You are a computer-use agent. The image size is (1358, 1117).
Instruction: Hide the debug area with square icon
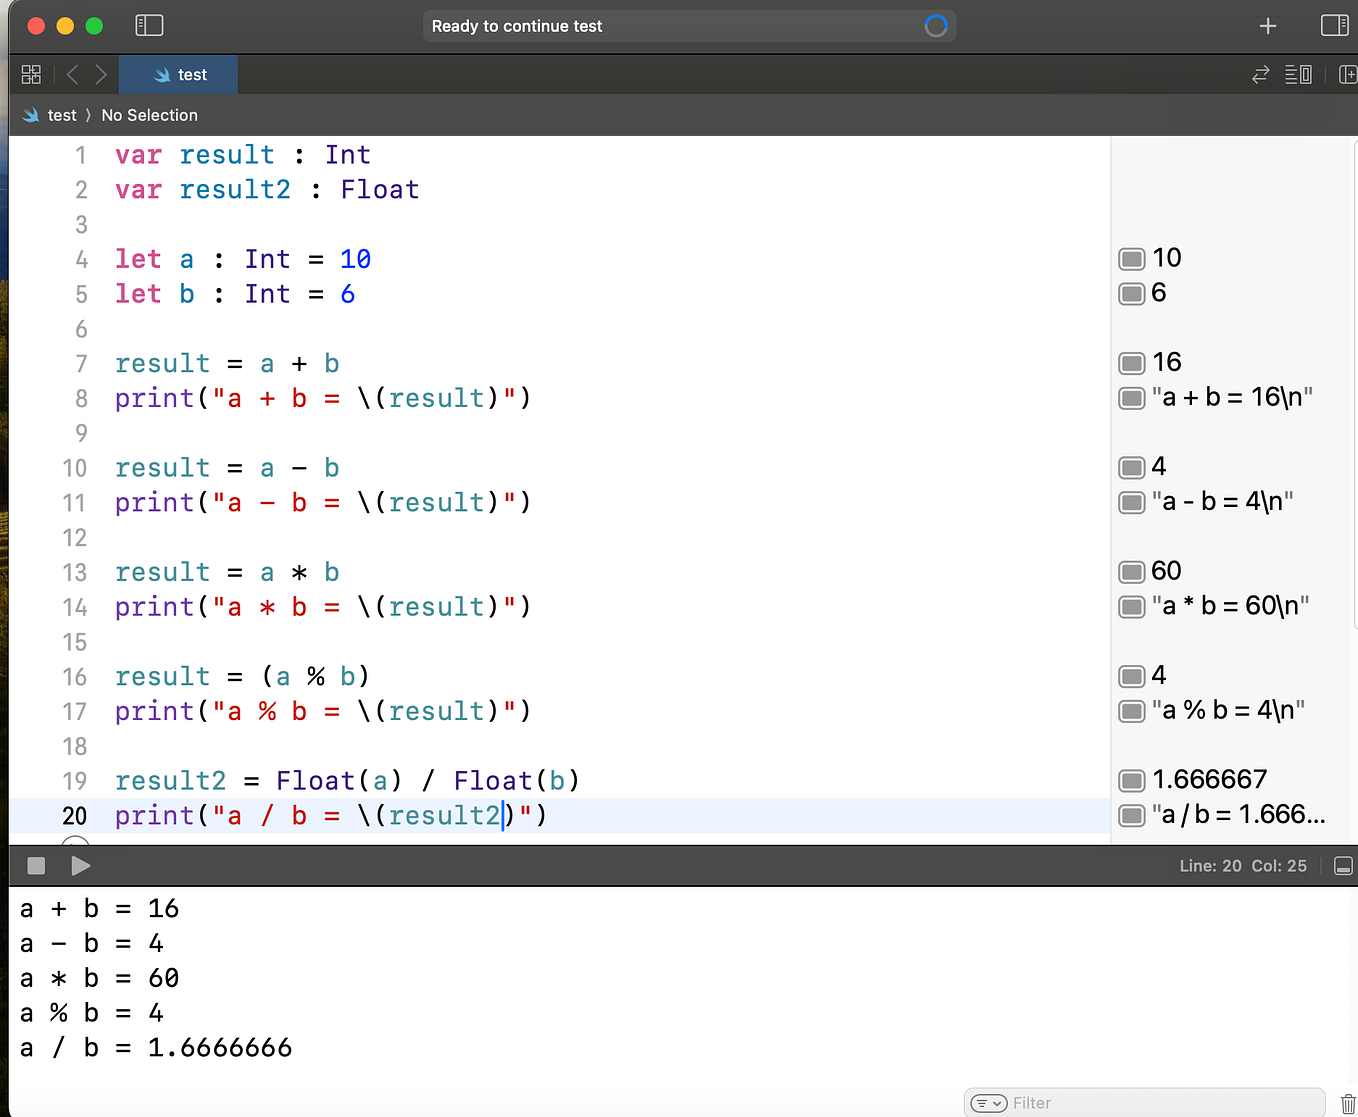(x=1344, y=866)
